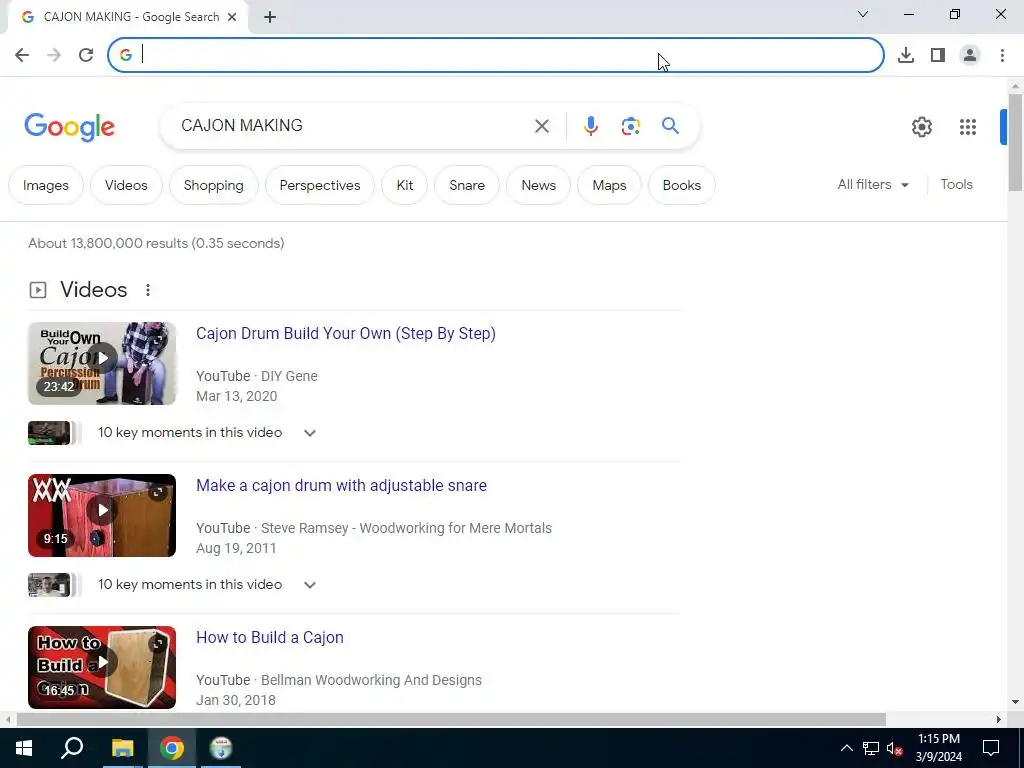Toggle the Chrome side panel icon
This screenshot has width=1024, height=768.
pyautogui.click(x=938, y=55)
